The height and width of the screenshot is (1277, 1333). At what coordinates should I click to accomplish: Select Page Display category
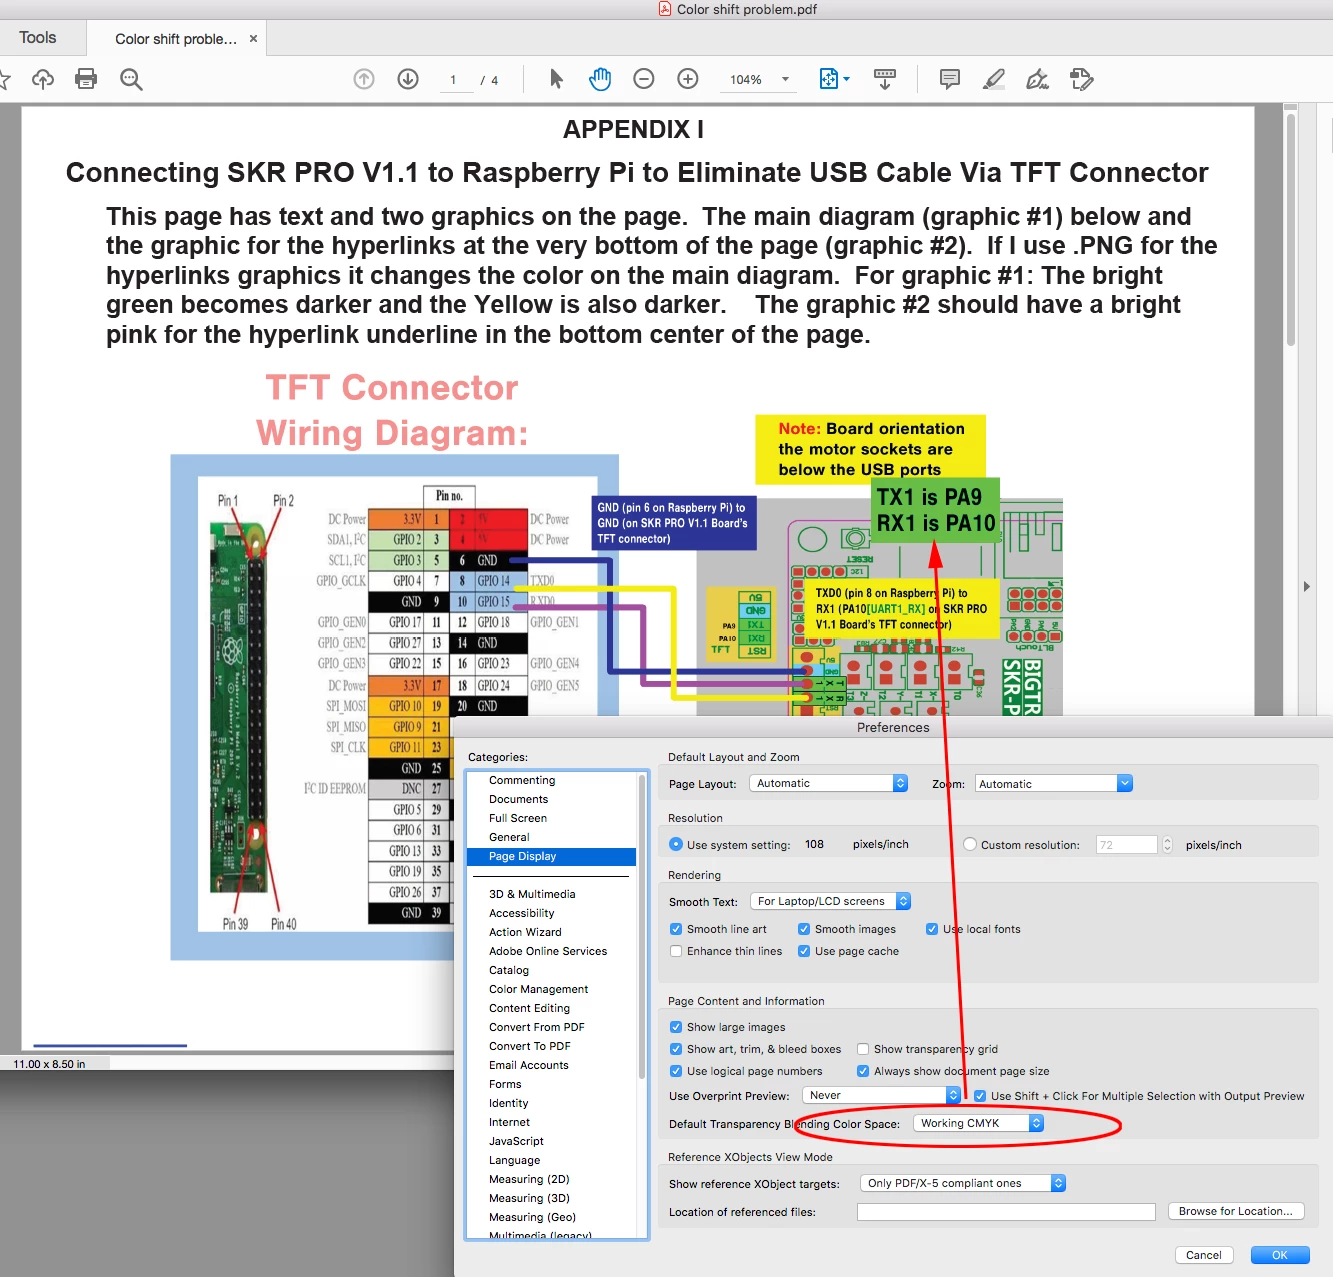tap(551, 856)
